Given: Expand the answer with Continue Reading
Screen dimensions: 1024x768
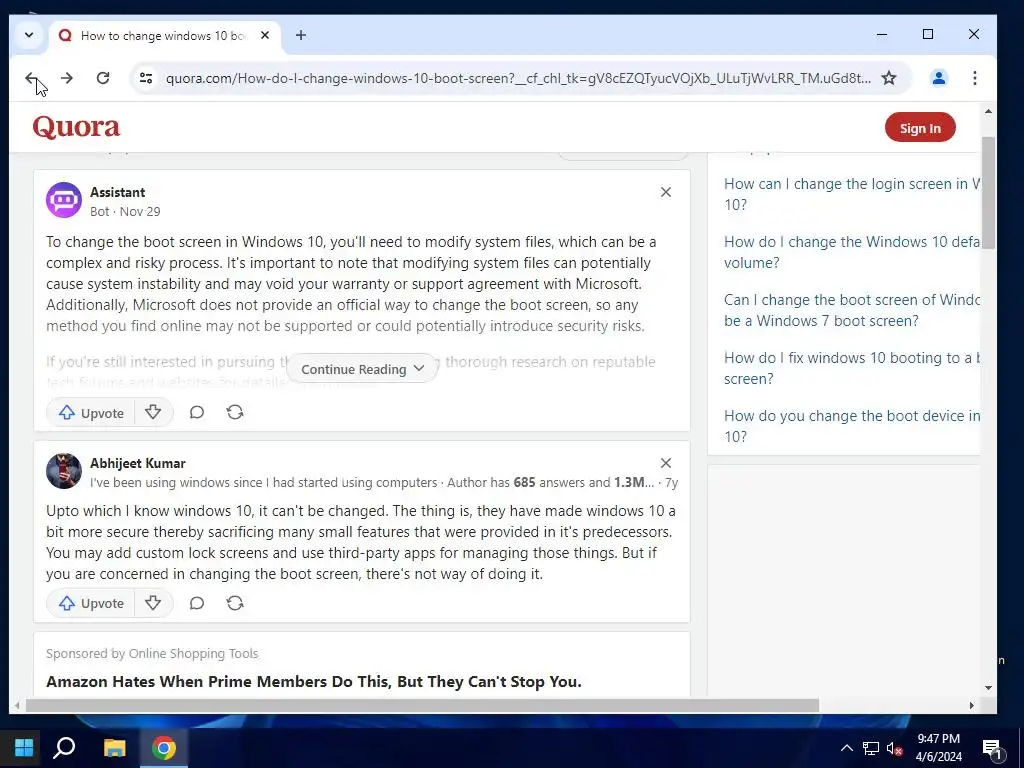Looking at the screenshot, I should pos(362,369).
